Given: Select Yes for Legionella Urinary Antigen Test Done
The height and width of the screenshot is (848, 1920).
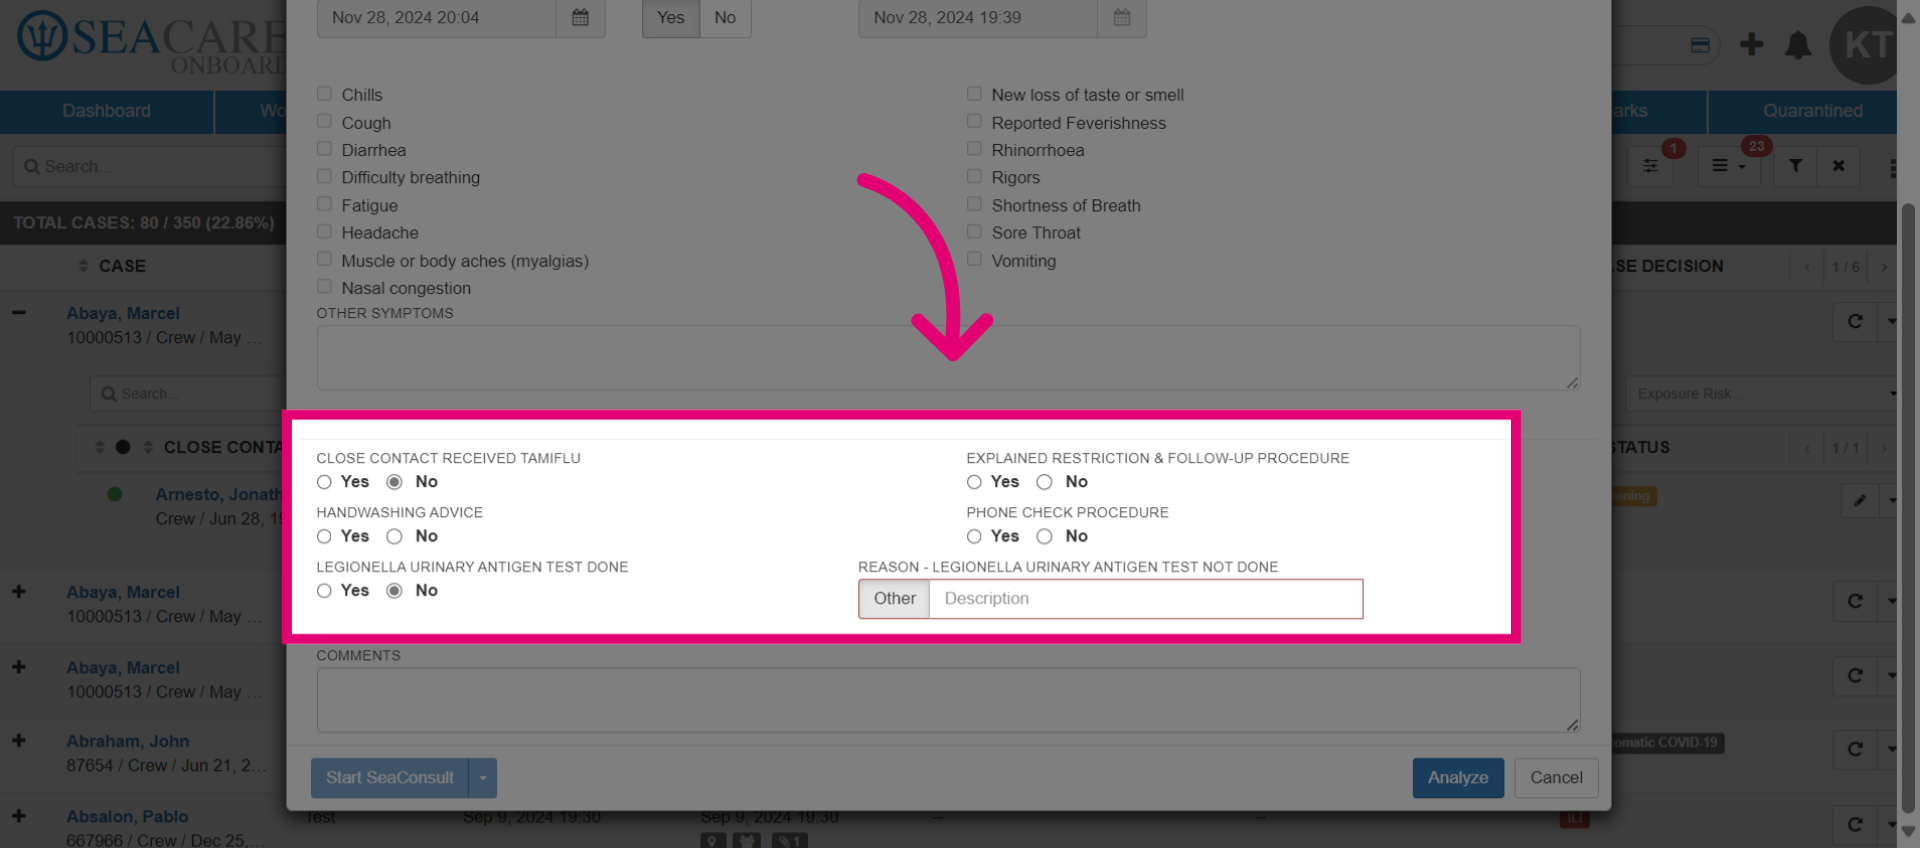Looking at the screenshot, I should coord(324,591).
